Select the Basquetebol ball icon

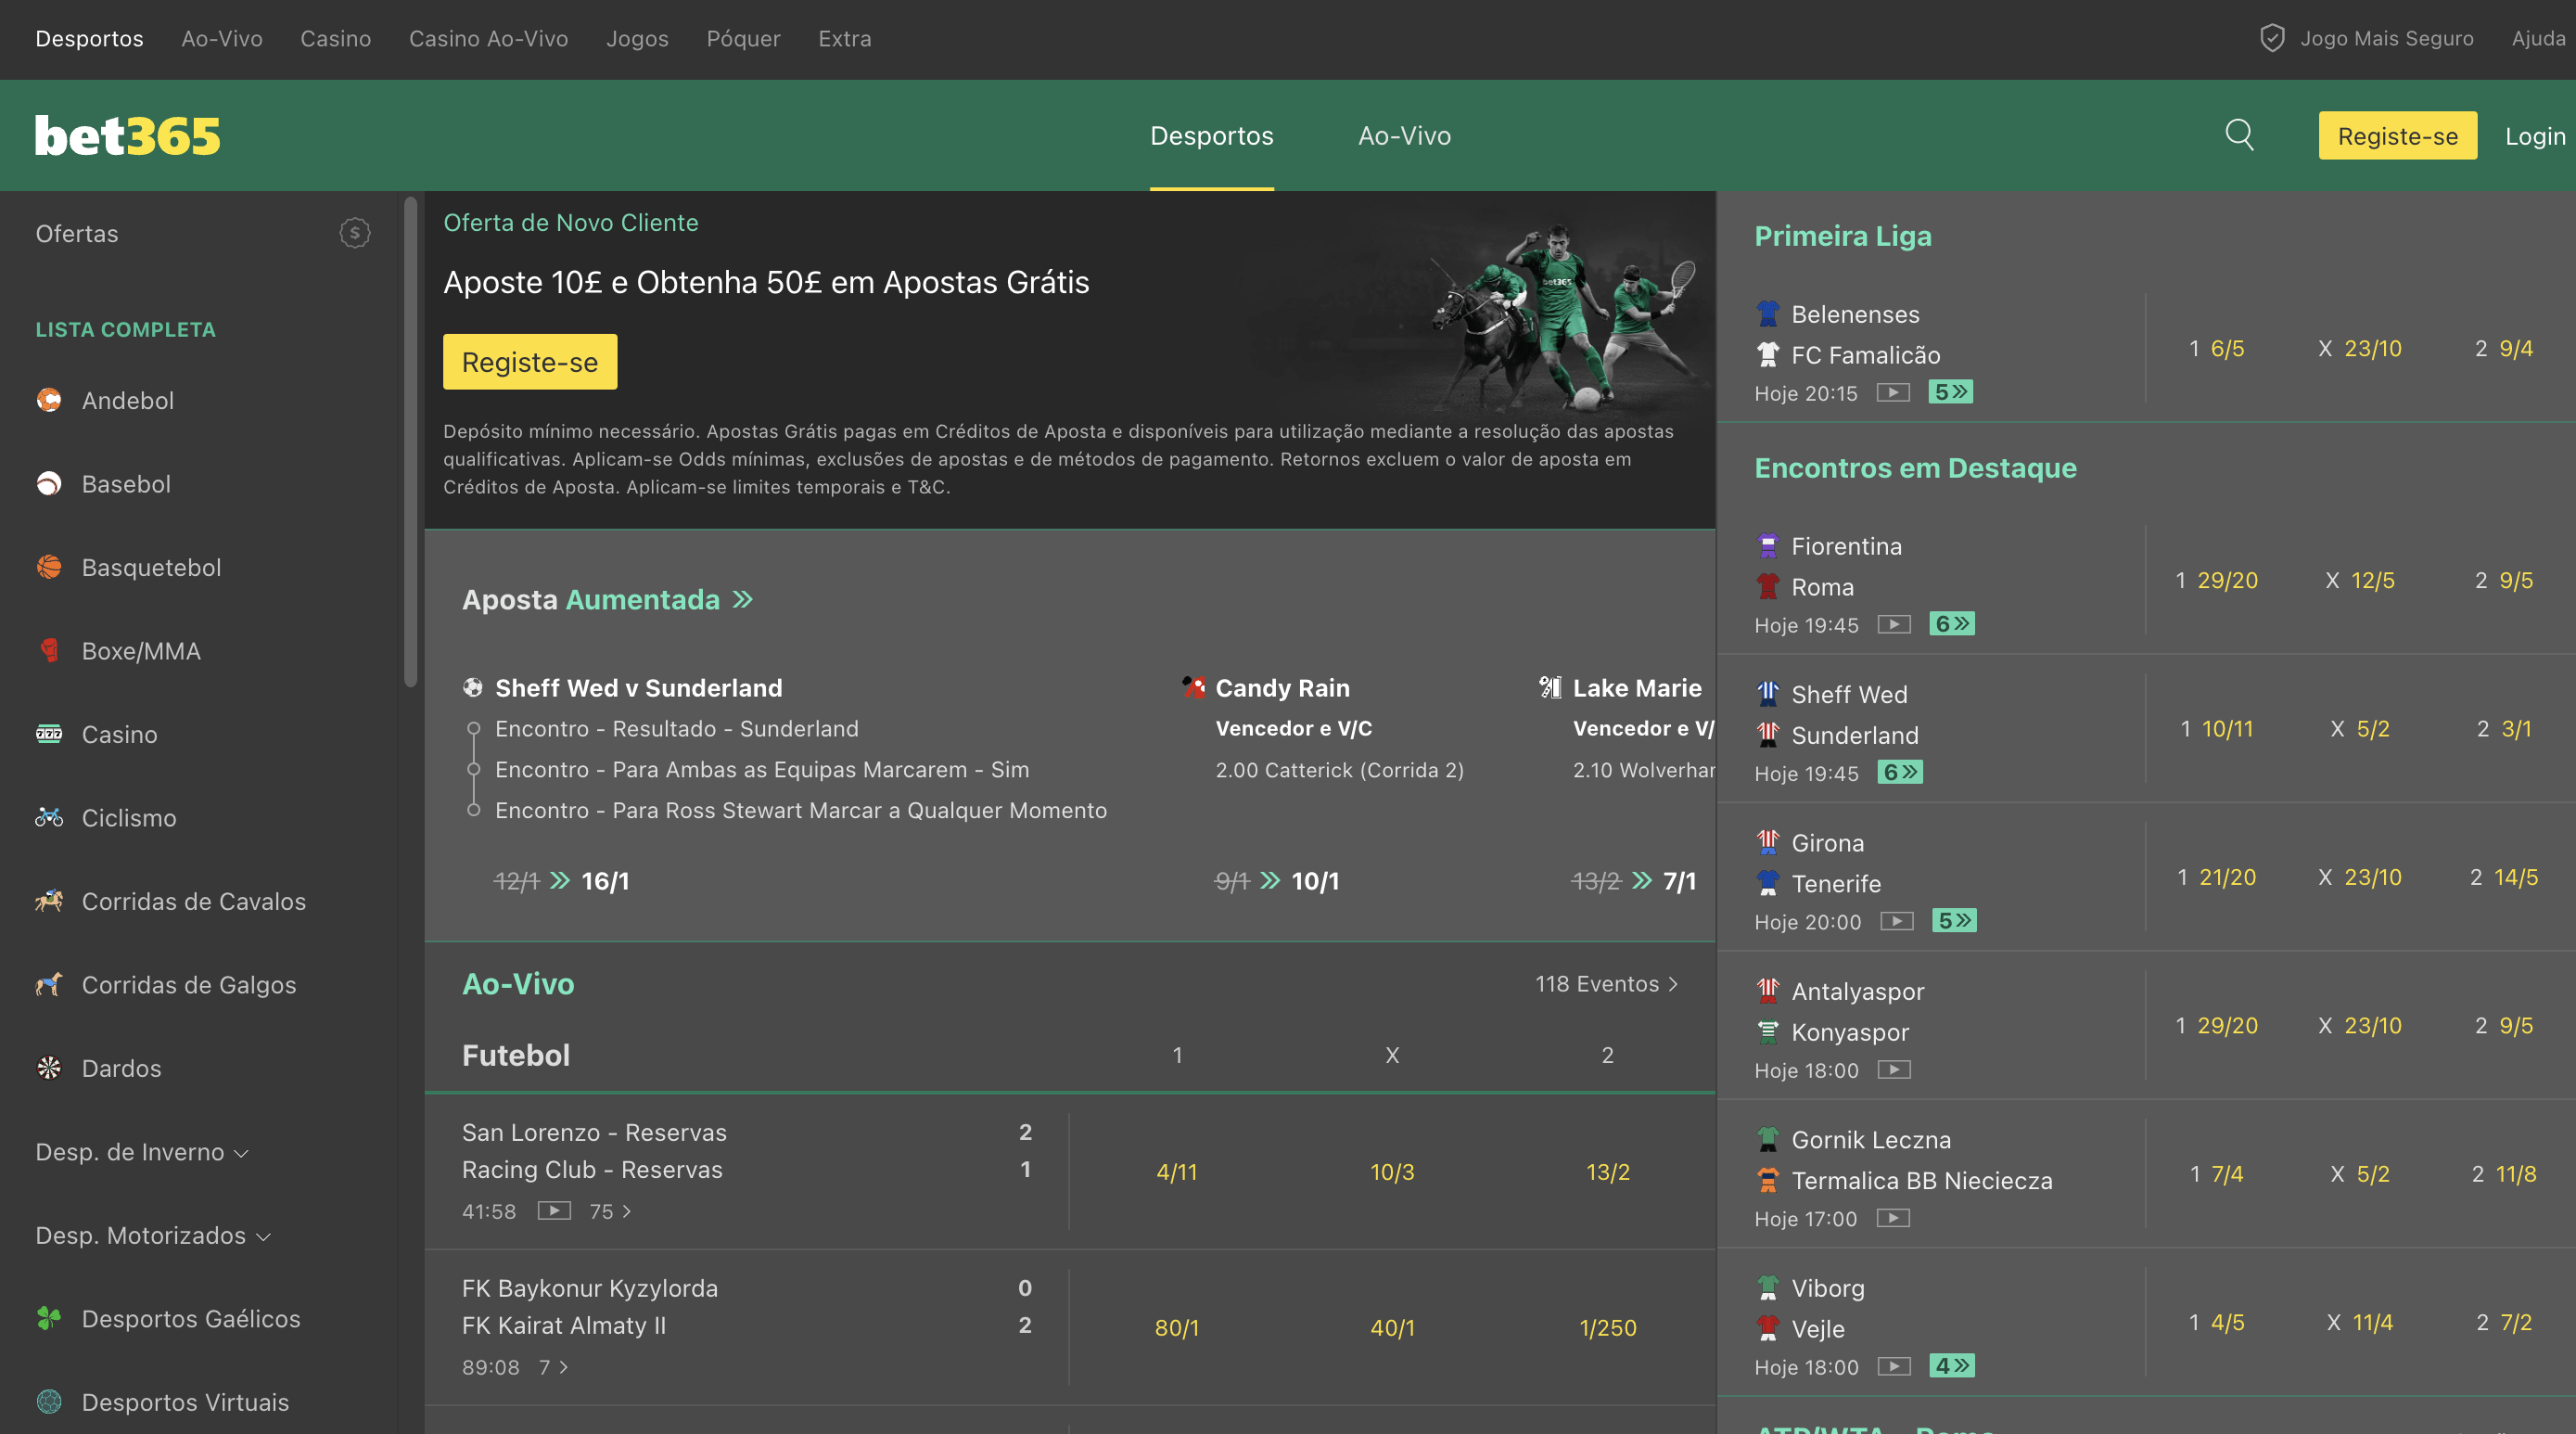(x=49, y=567)
